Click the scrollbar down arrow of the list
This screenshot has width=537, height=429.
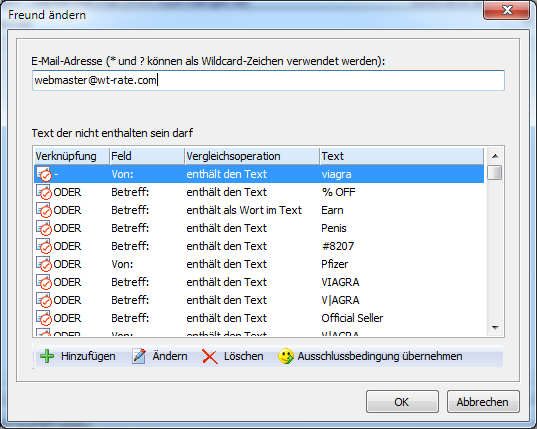coord(495,328)
